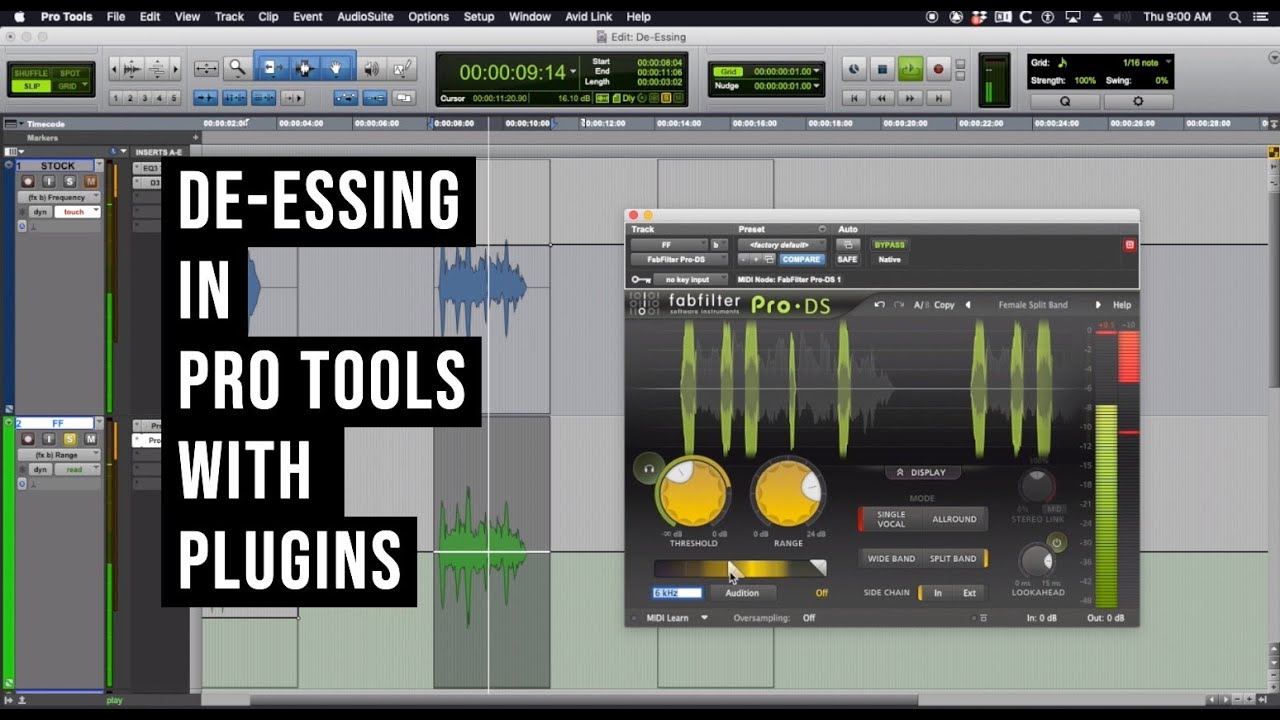Mute the FF track
1280x720 pixels.
point(90,439)
